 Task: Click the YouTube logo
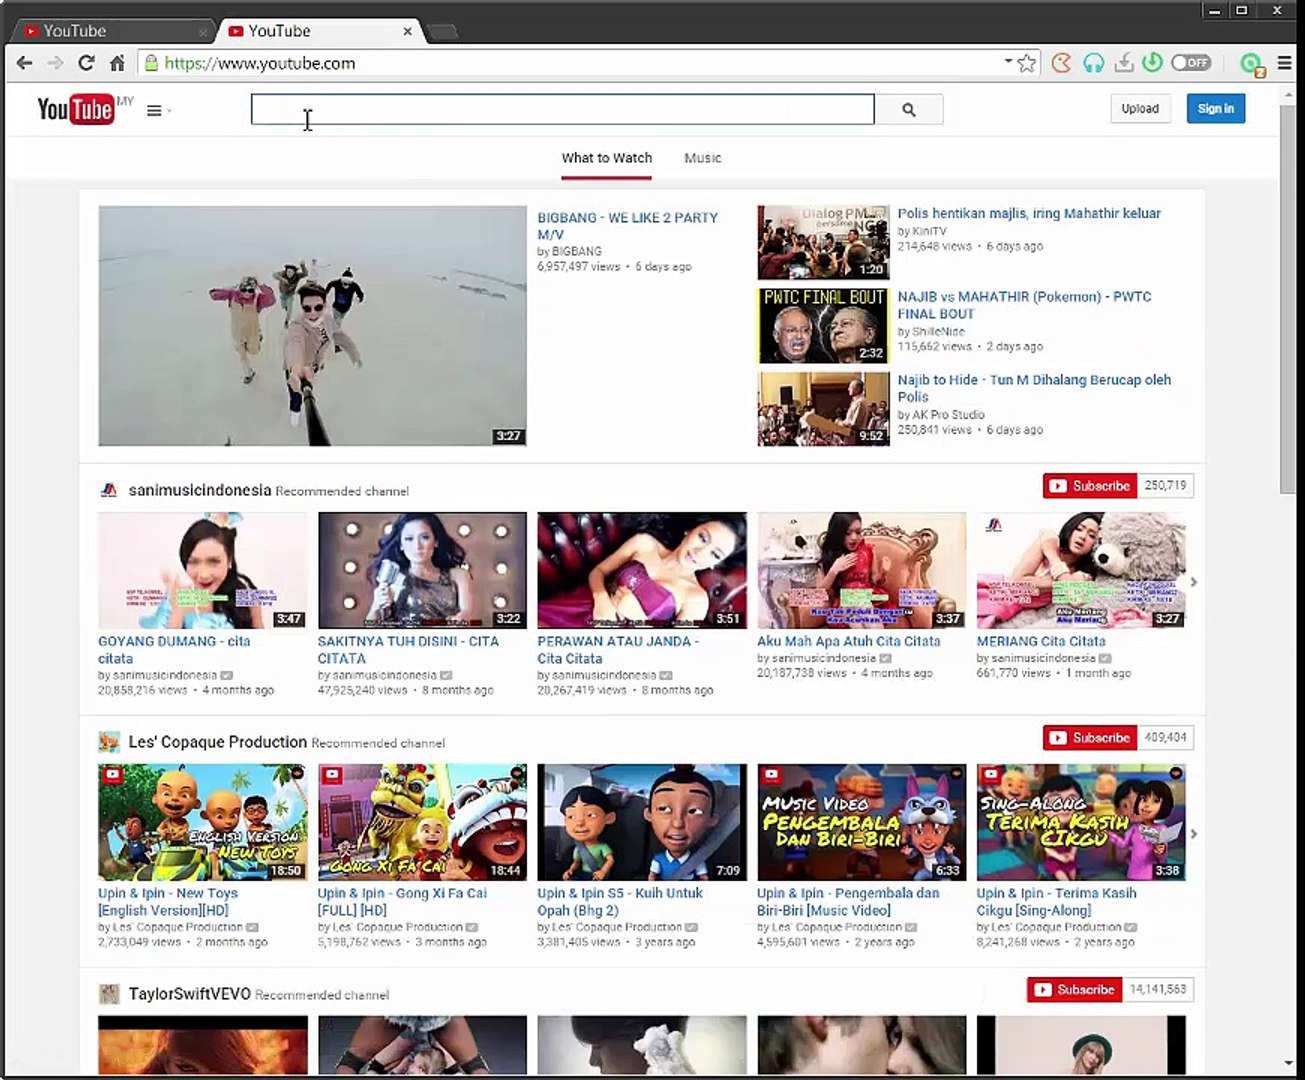click(x=76, y=109)
